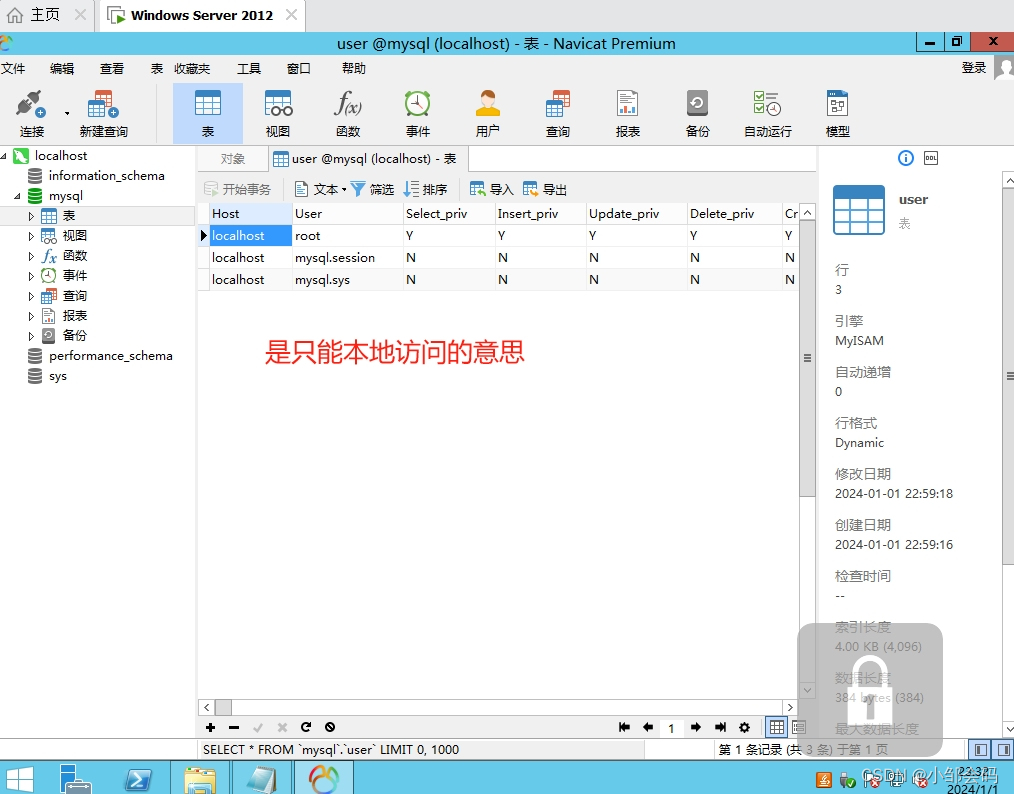
Task: Open the paging settings gear icon
Action: 744,727
